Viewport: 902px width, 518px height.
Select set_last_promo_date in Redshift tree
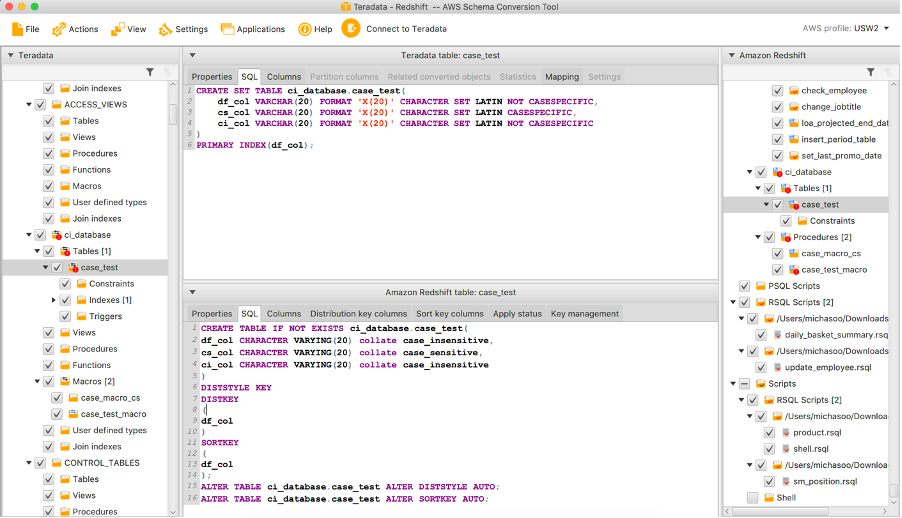click(841, 155)
